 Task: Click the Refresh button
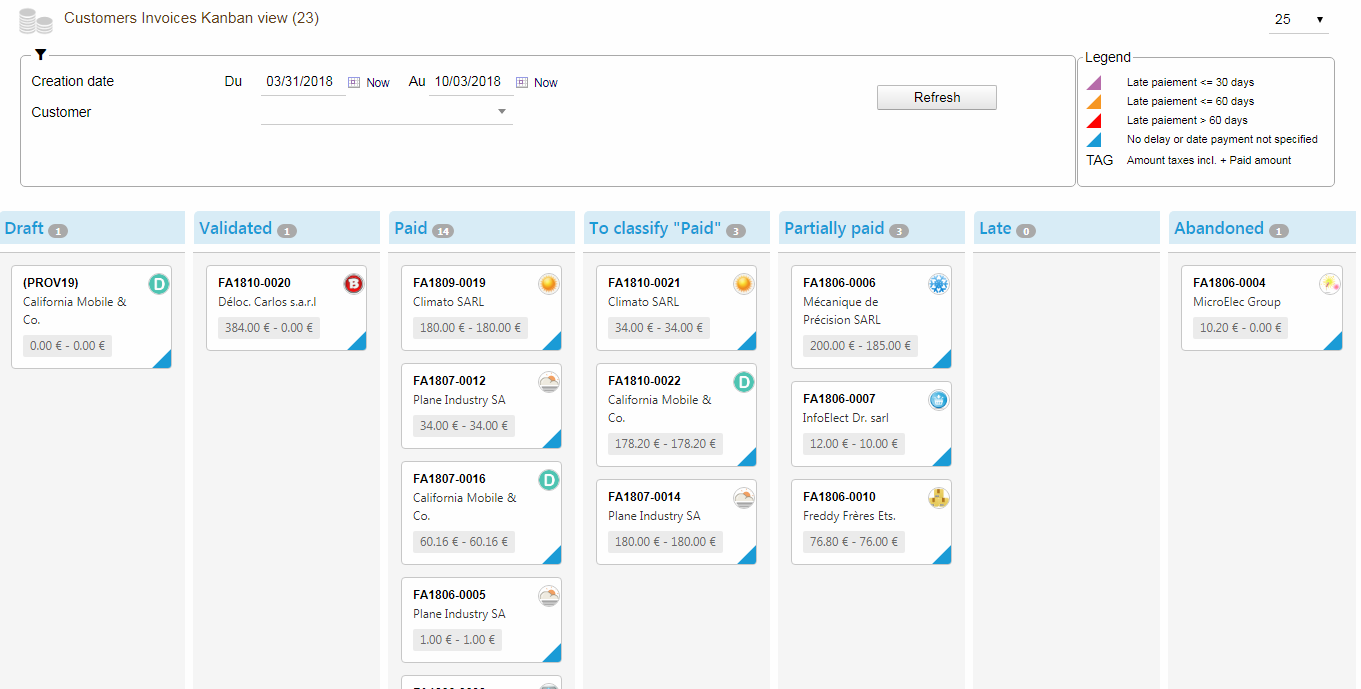pyautogui.click(x=936, y=97)
